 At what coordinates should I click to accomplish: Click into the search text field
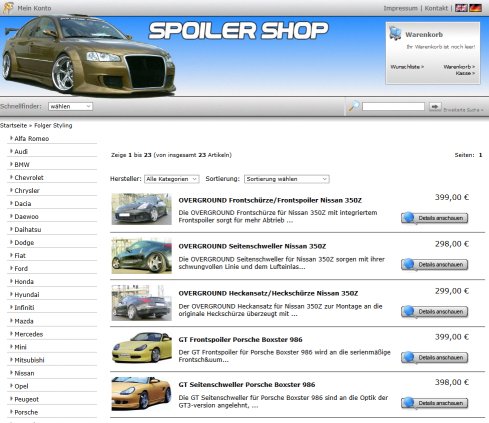[x=393, y=106]
